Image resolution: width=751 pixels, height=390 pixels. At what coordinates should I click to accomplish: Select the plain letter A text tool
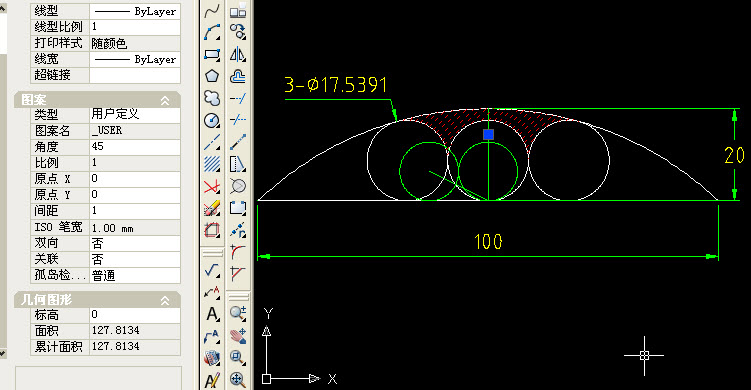click(x=212, y=314)
